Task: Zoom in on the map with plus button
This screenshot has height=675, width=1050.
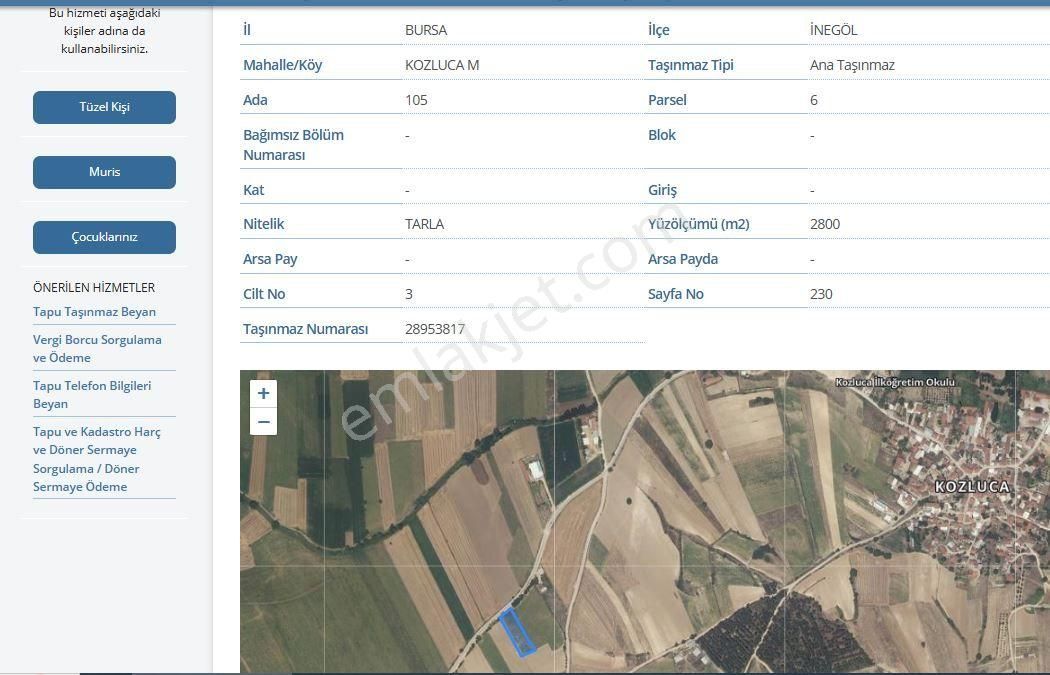Action: coord(263,394)
